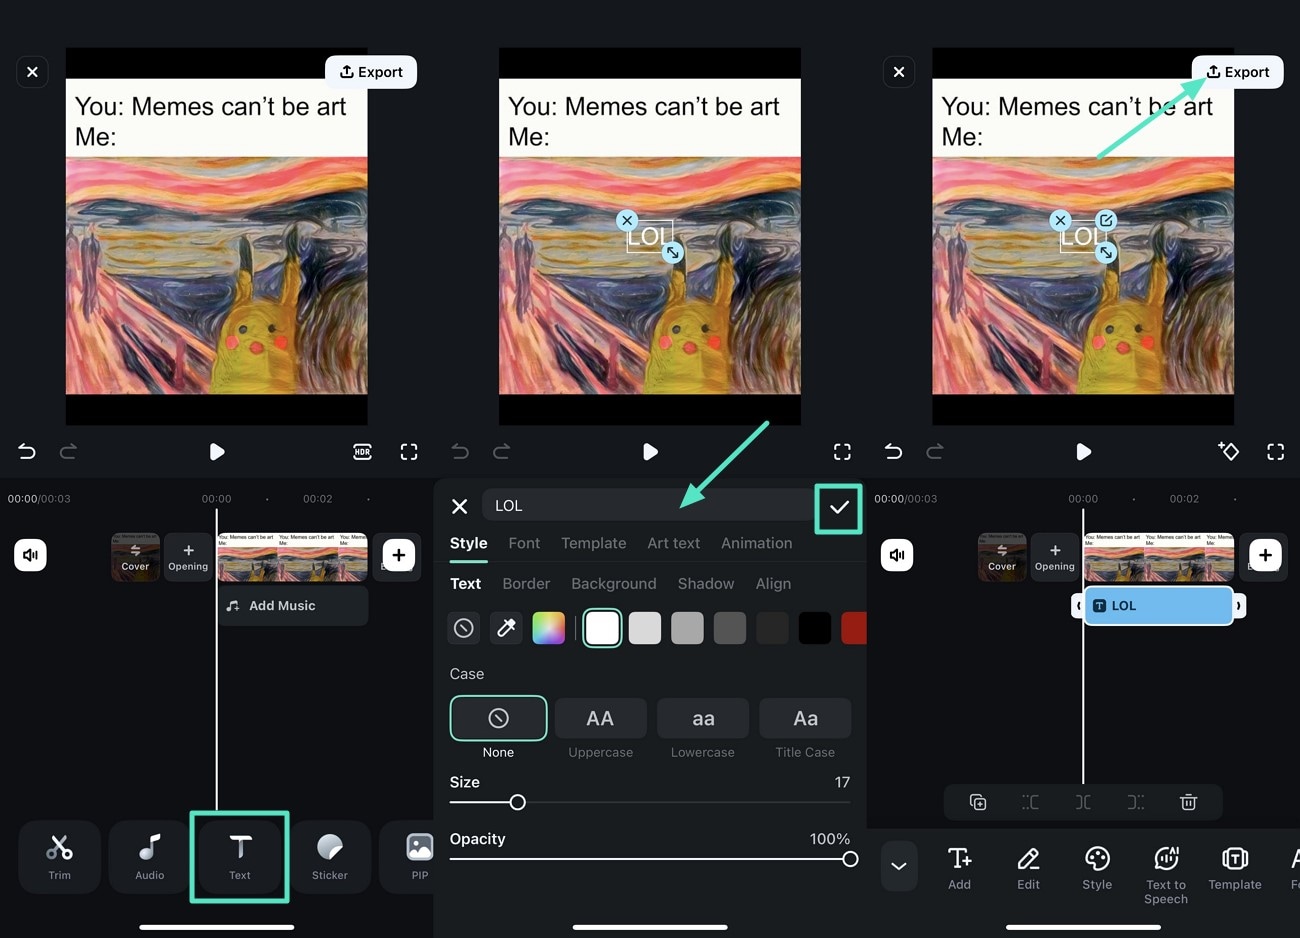Switch to the Art text tab

click(x=673, y=543)
